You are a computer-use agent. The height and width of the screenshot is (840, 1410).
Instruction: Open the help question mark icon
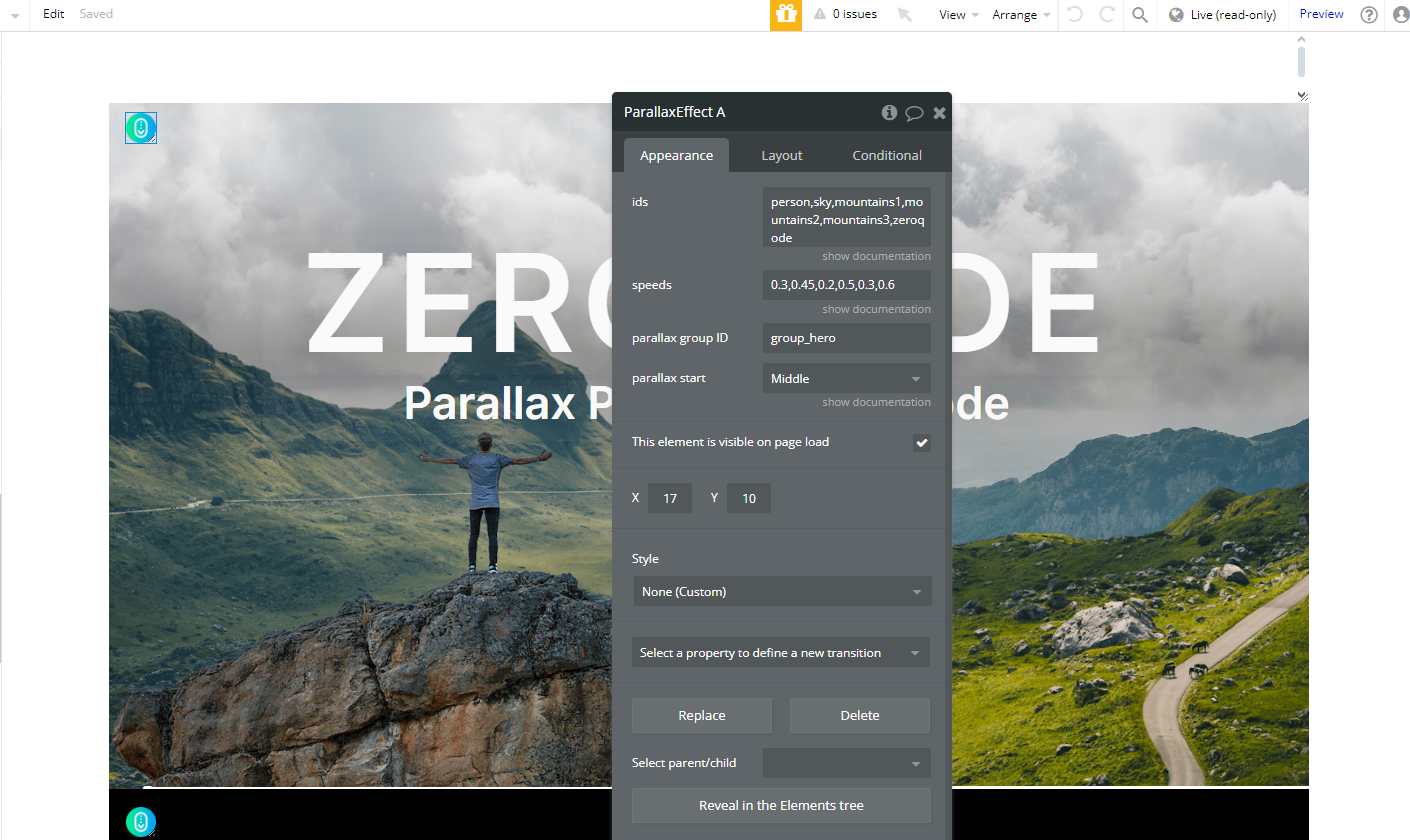point(1369,14)
